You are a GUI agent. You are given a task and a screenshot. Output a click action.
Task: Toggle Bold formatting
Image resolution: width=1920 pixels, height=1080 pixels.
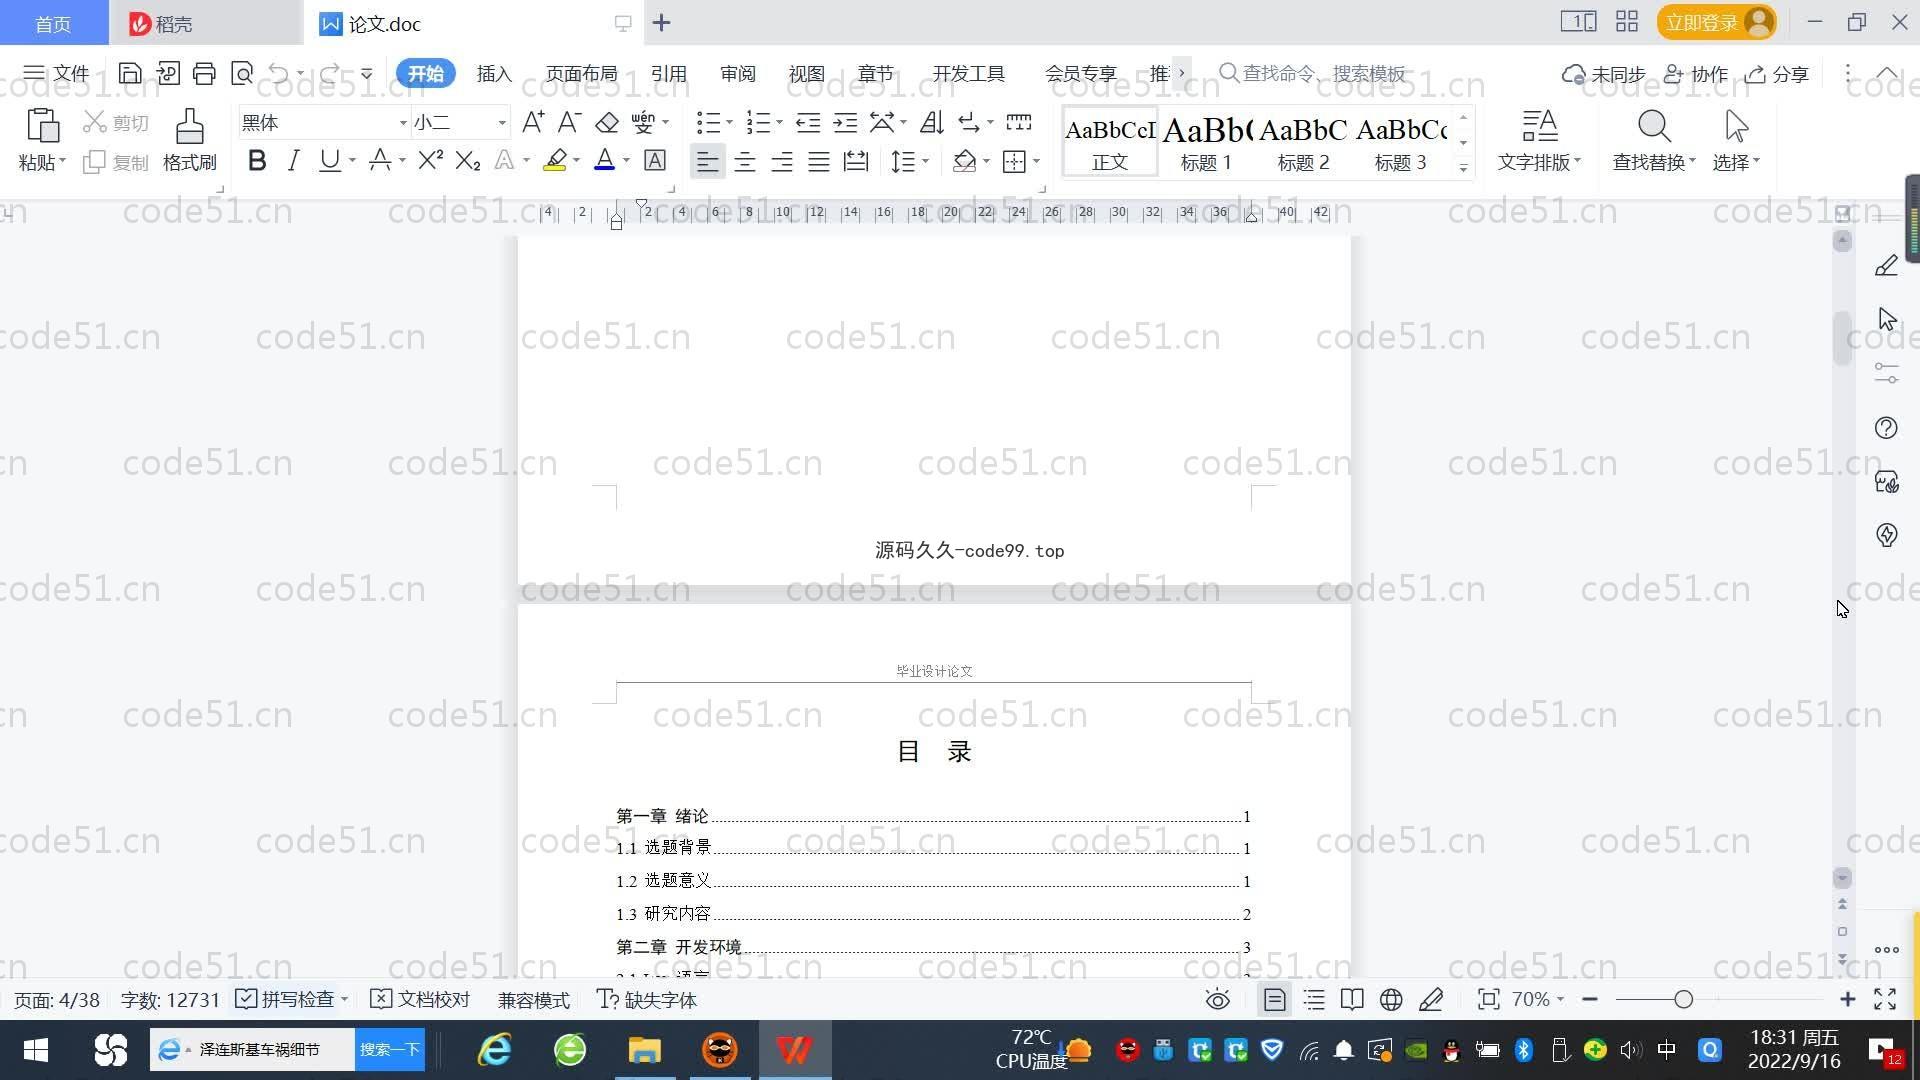tap(257, 160)
